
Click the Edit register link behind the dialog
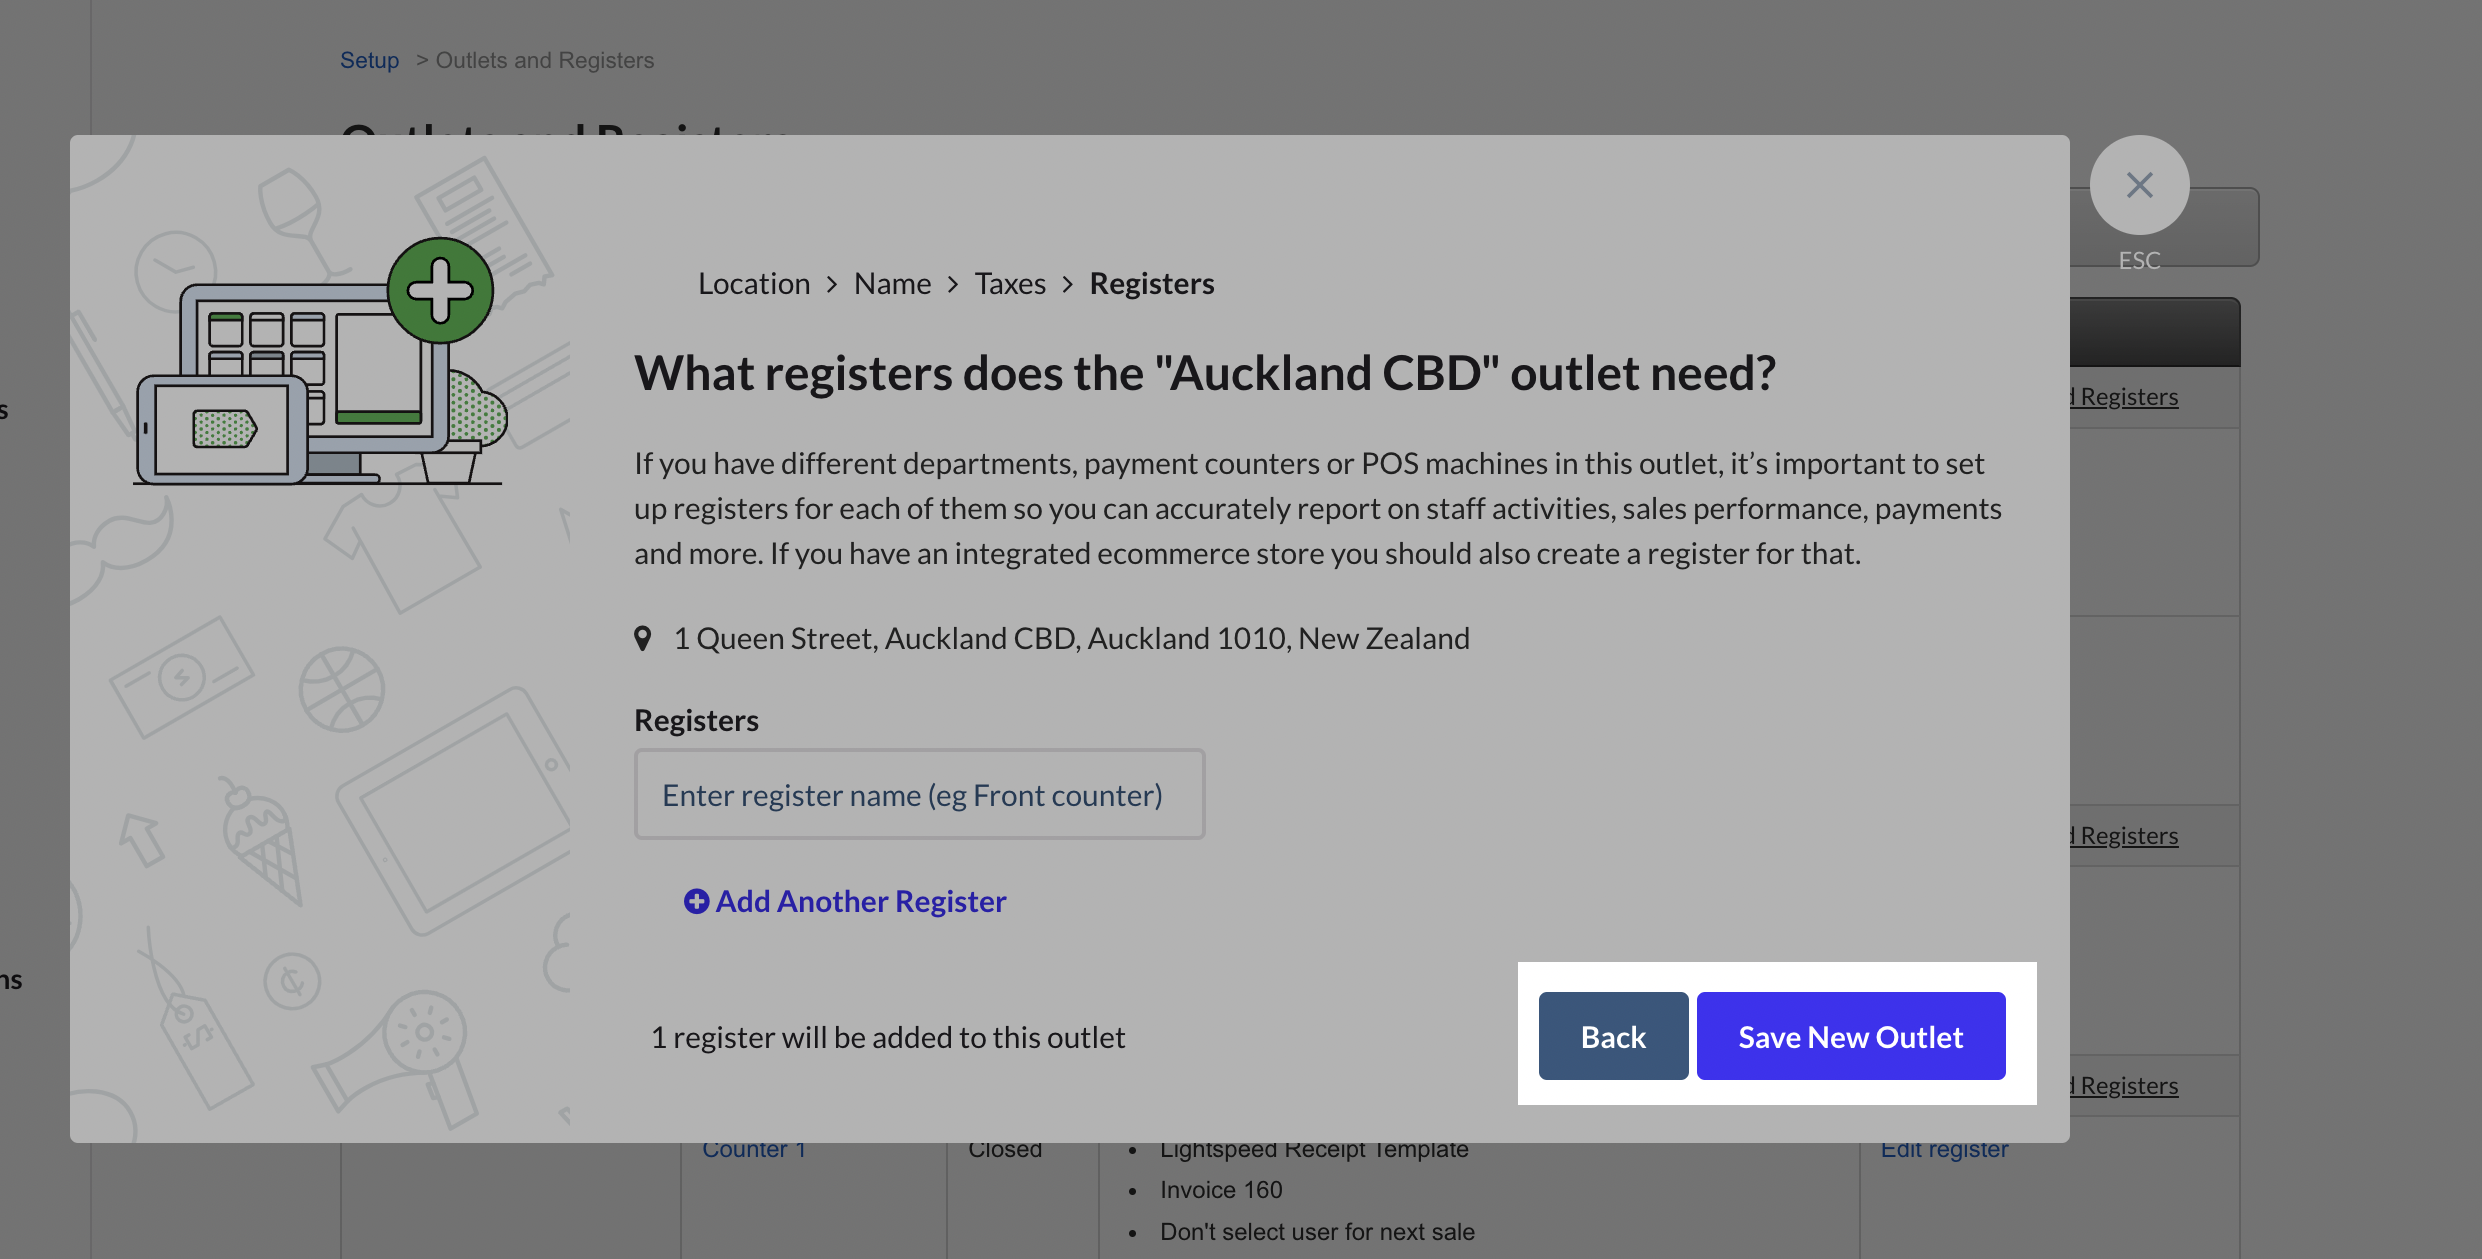[1944, 1150]
